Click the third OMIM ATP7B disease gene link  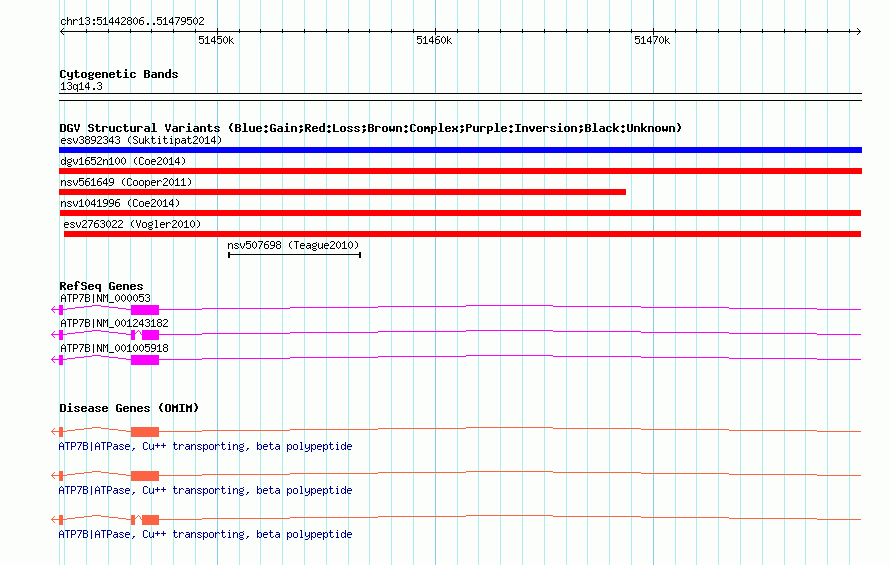pyautogui.click(x=205, y=534)
